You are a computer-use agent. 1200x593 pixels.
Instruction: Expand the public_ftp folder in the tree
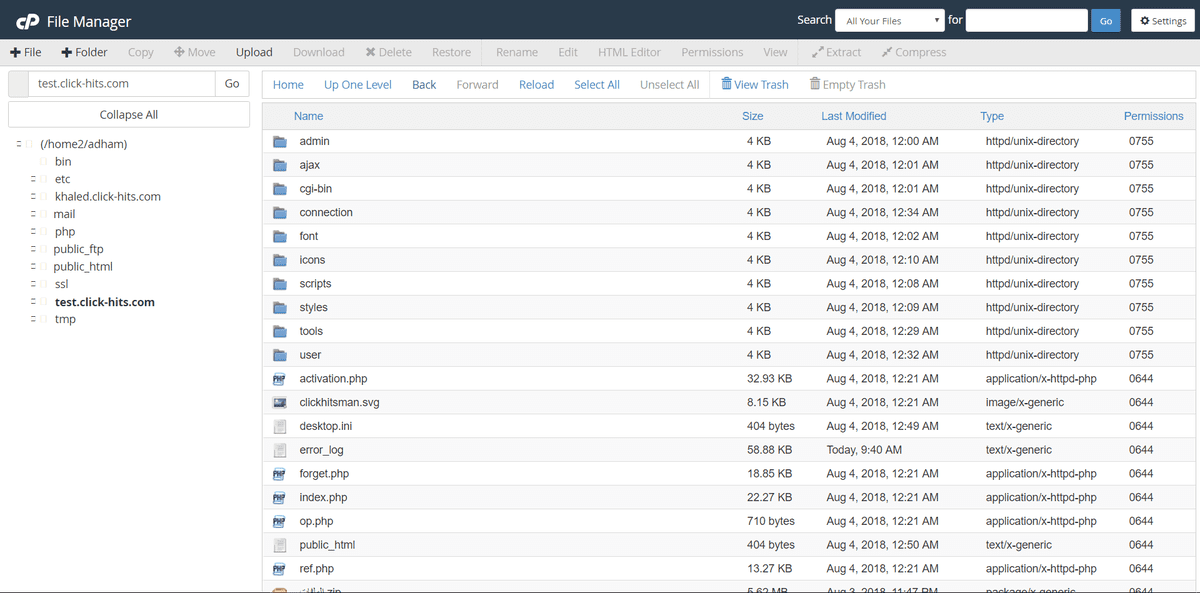click(33, 249)
